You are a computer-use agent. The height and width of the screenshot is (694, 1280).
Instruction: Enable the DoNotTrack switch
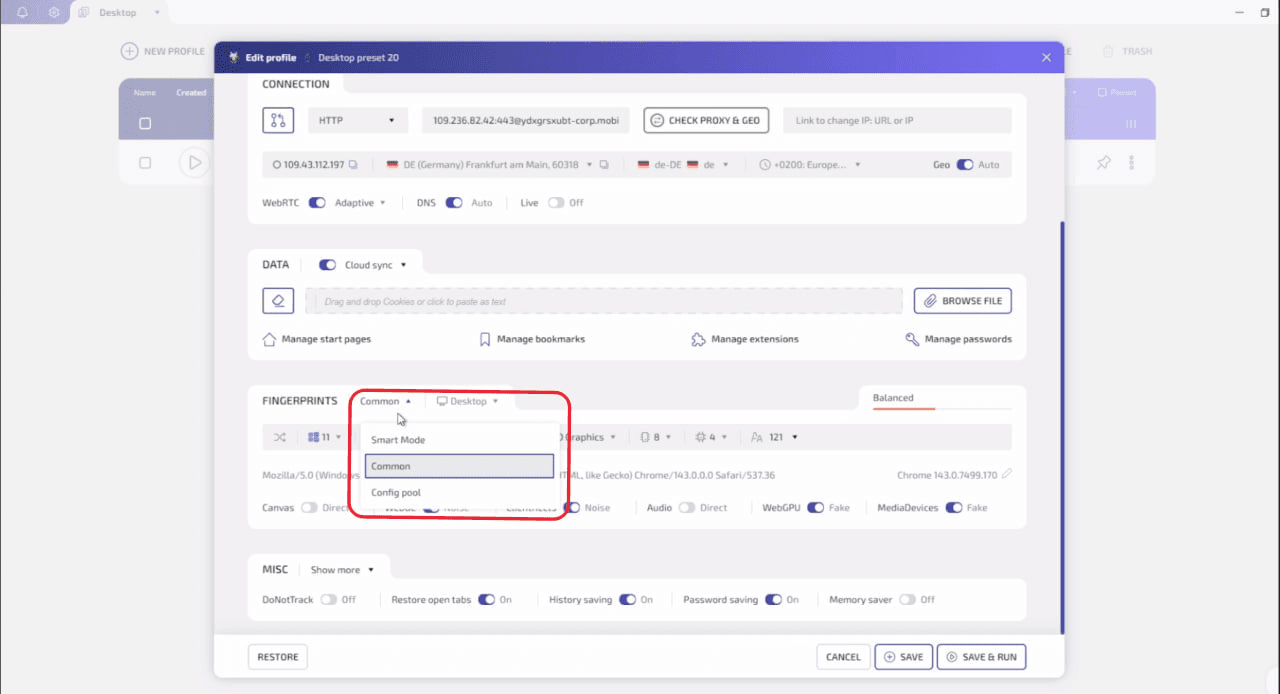click(328, 600)
